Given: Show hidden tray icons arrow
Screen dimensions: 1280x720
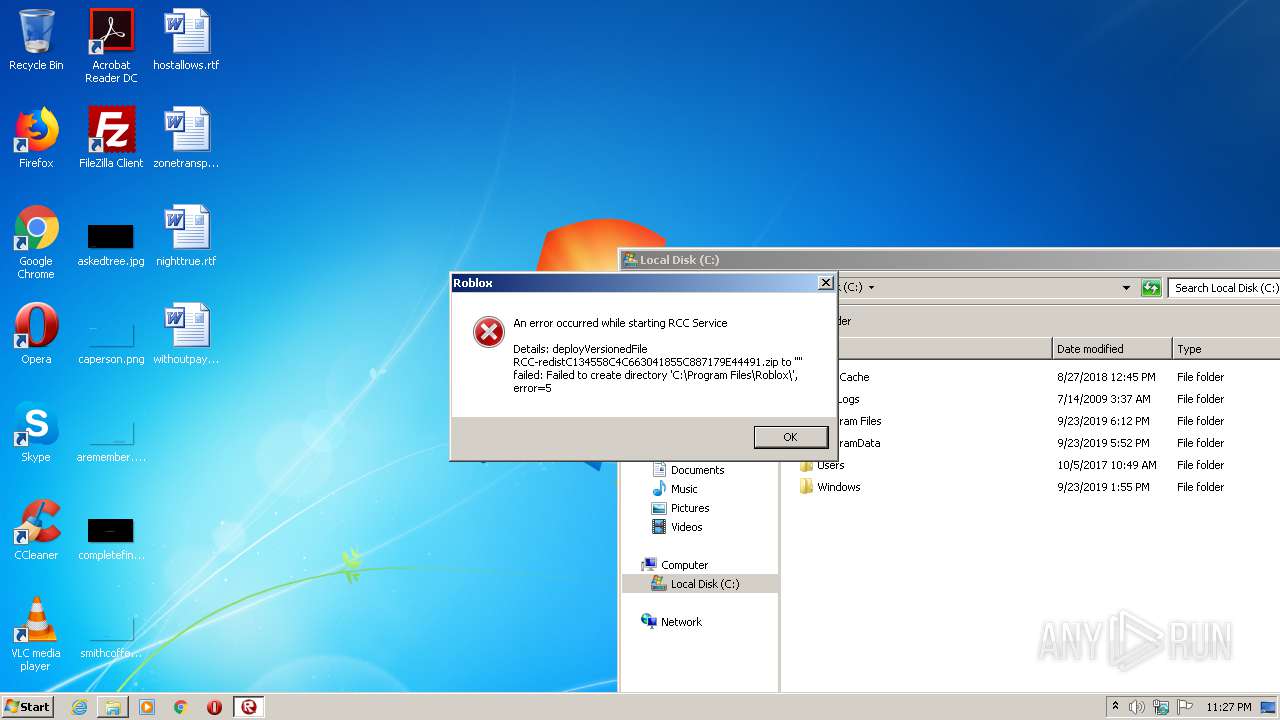Looking at the screenshot, I should (1115, 707).
